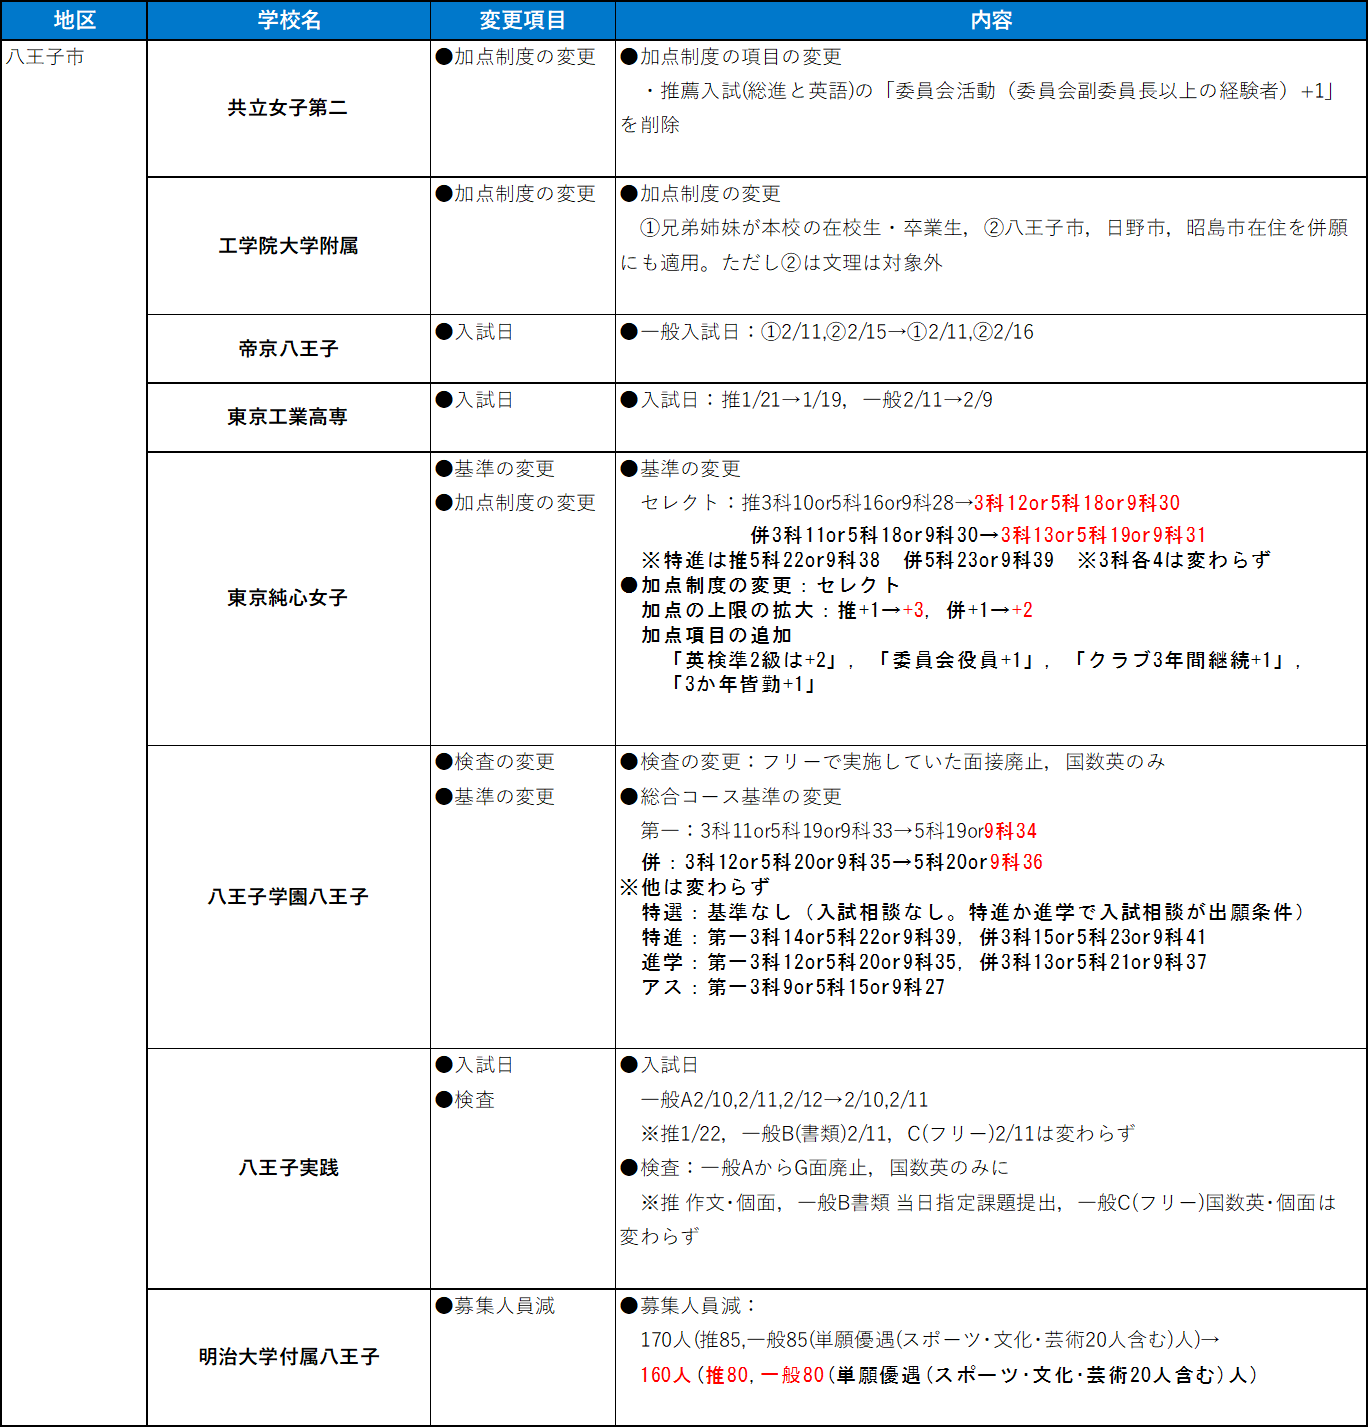This screenshot has height=1428, width=1369.
Task: Click the 特選：基準なし line
Action: point(975,912)
